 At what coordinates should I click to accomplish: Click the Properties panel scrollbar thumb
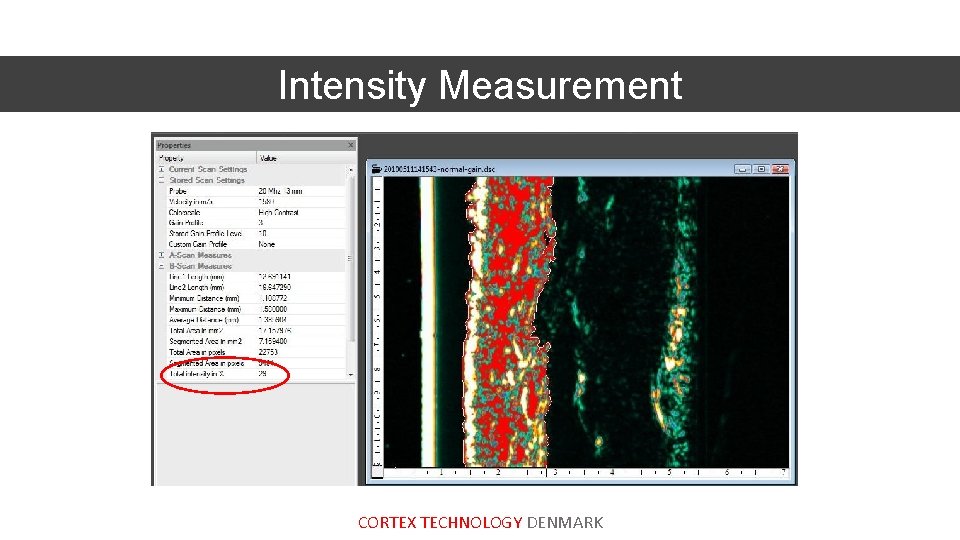[x=351, y=258]
